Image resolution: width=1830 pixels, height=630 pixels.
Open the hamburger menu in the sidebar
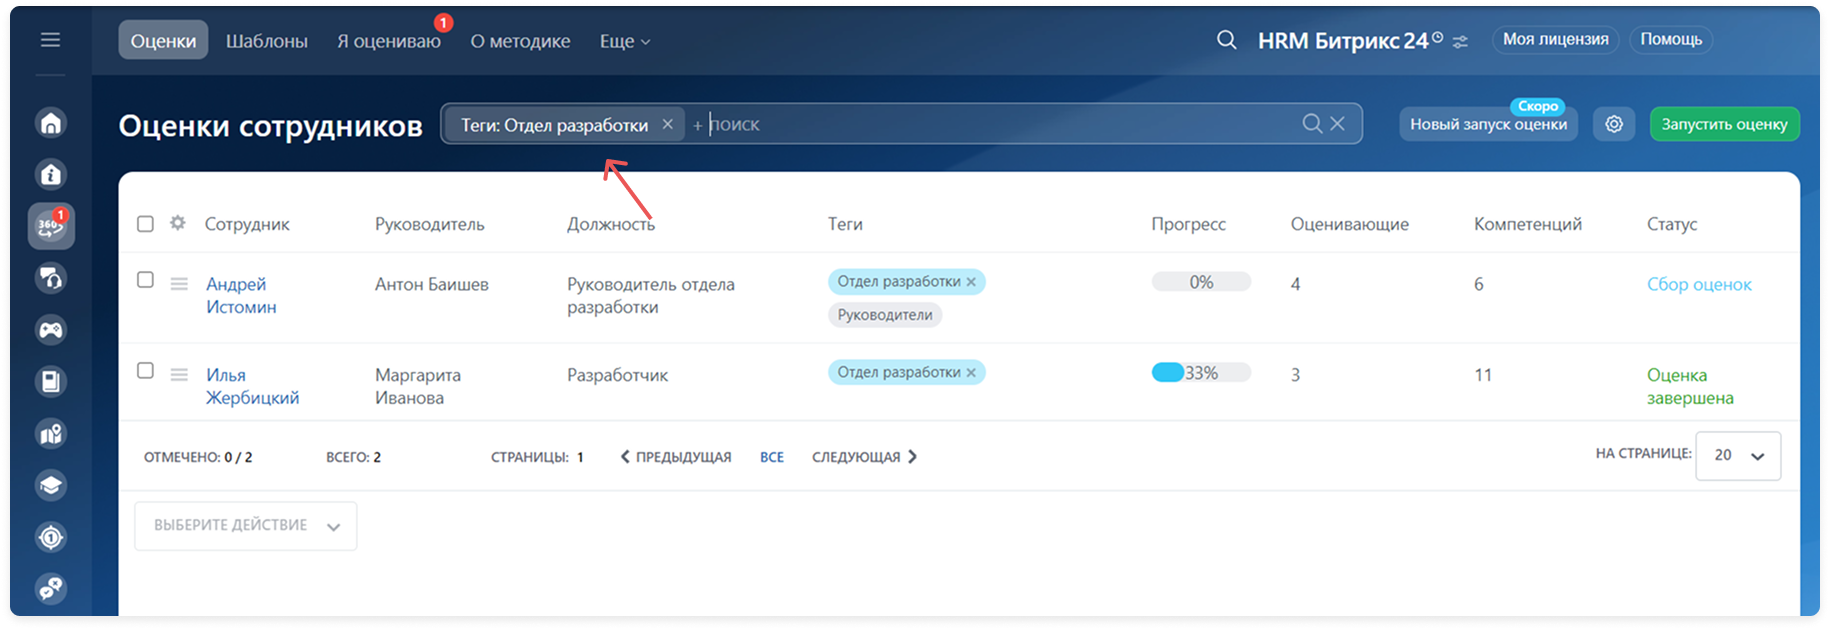click(50, 40)
